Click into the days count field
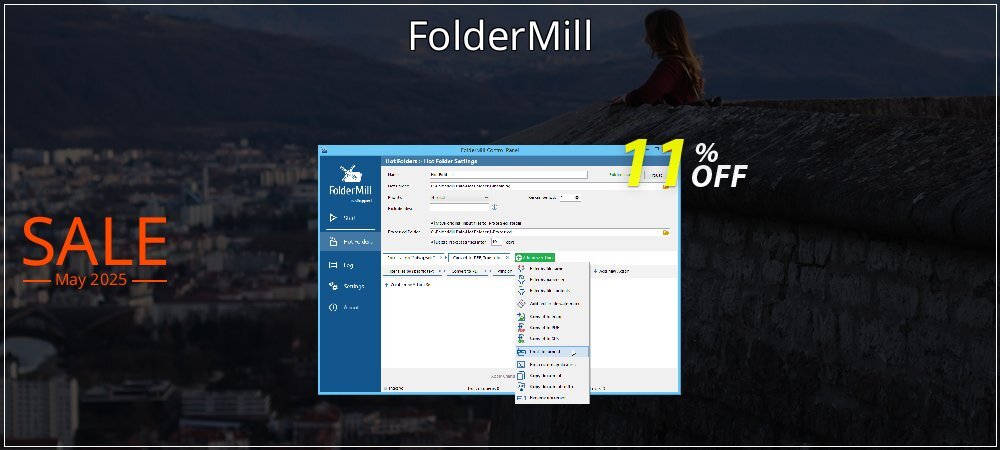Image resolution: width=1000 pixels, height=450 pixels. (x=497, y=242)
